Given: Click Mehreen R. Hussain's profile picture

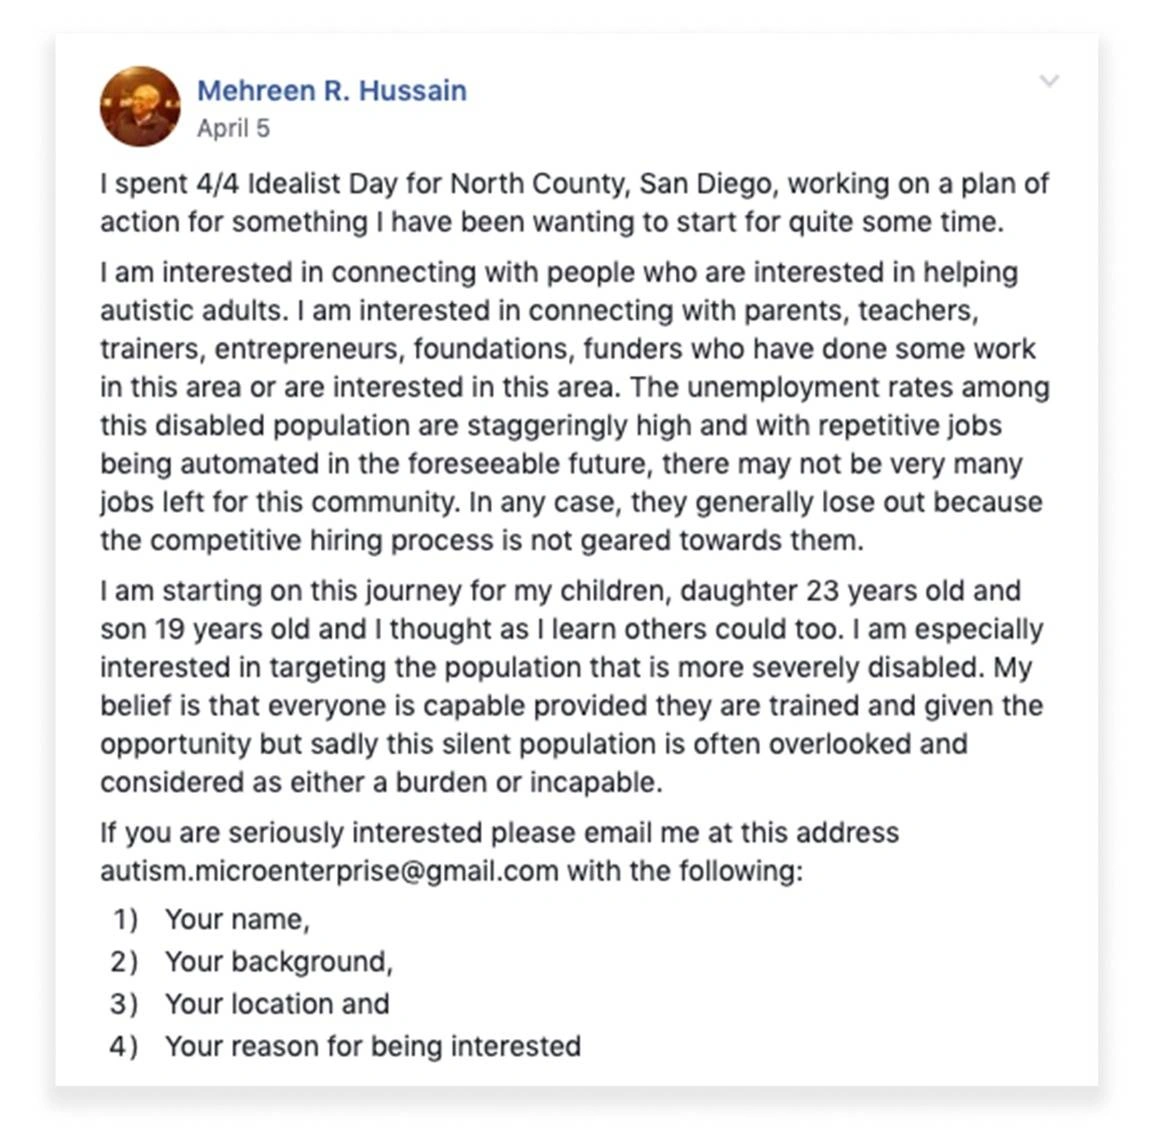Looking at the screenshot, I should coord(140,107).
